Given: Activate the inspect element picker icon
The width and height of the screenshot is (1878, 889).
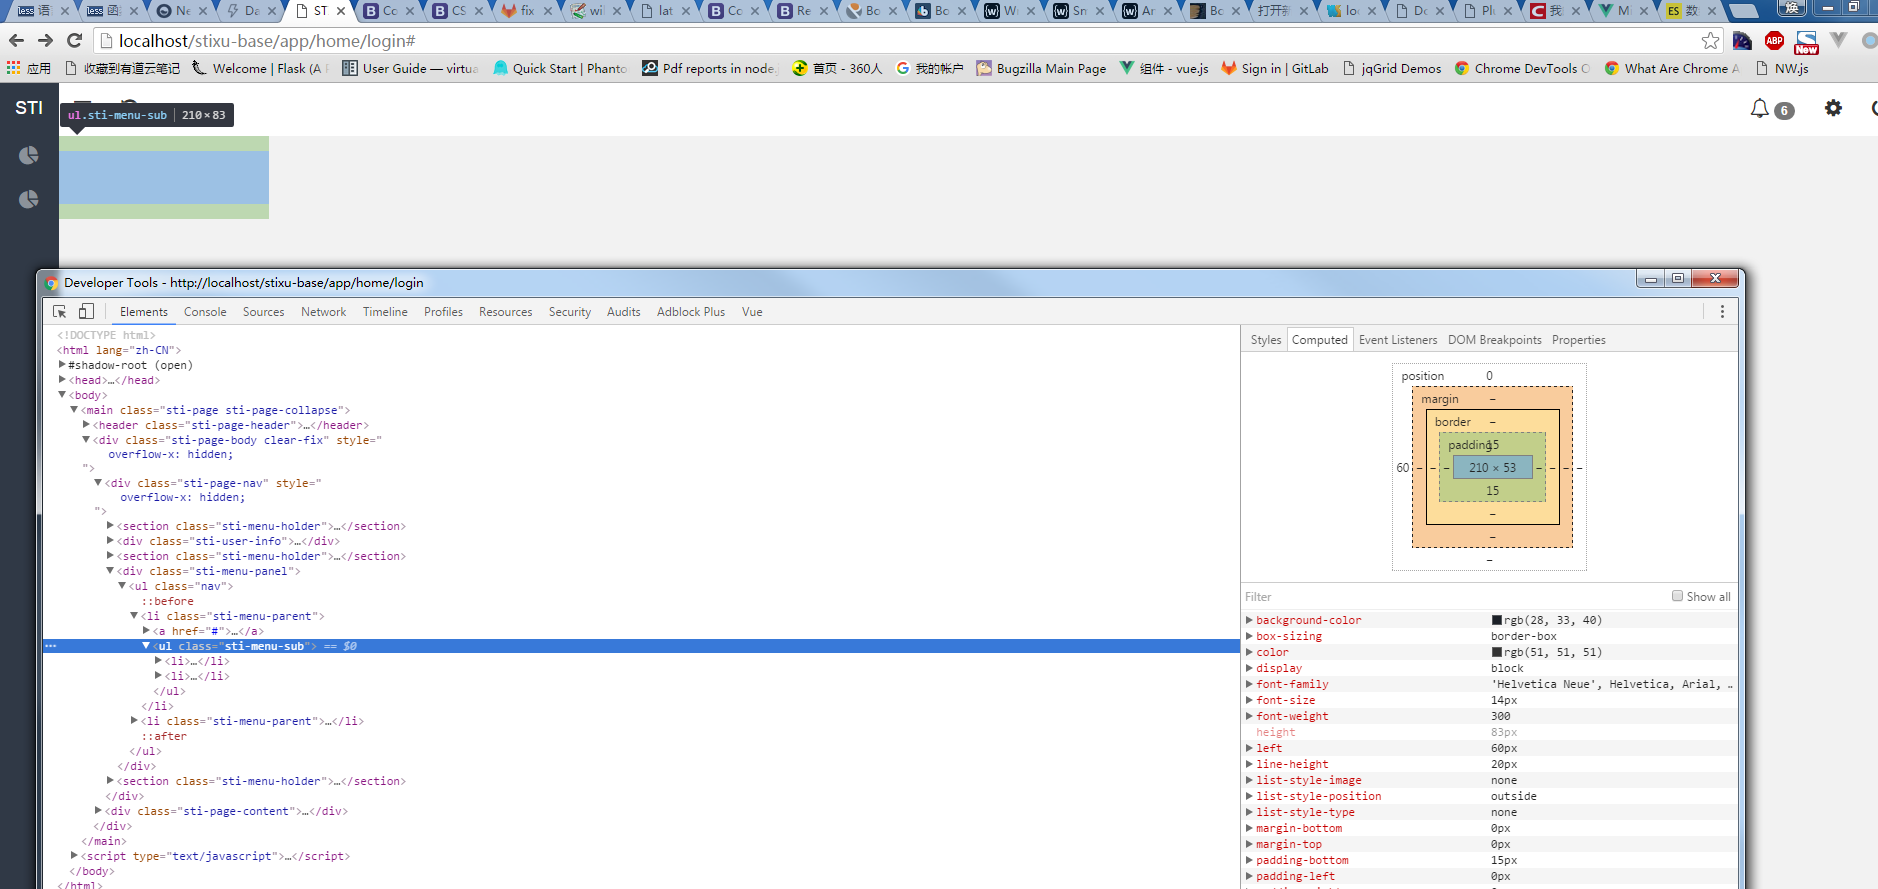Looking at the screenshot, I should pyautogui.click(x=59, y=312).
